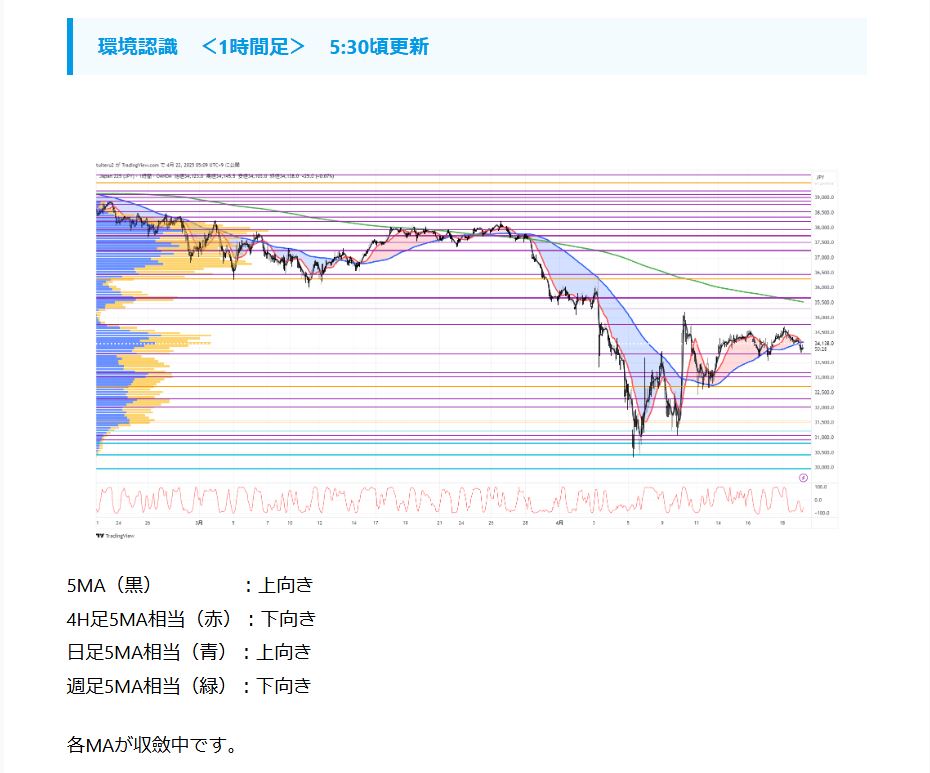Select the line 5MA(黒):上向き
Viewport: 930px width, 773px height.
click(190, 586)
